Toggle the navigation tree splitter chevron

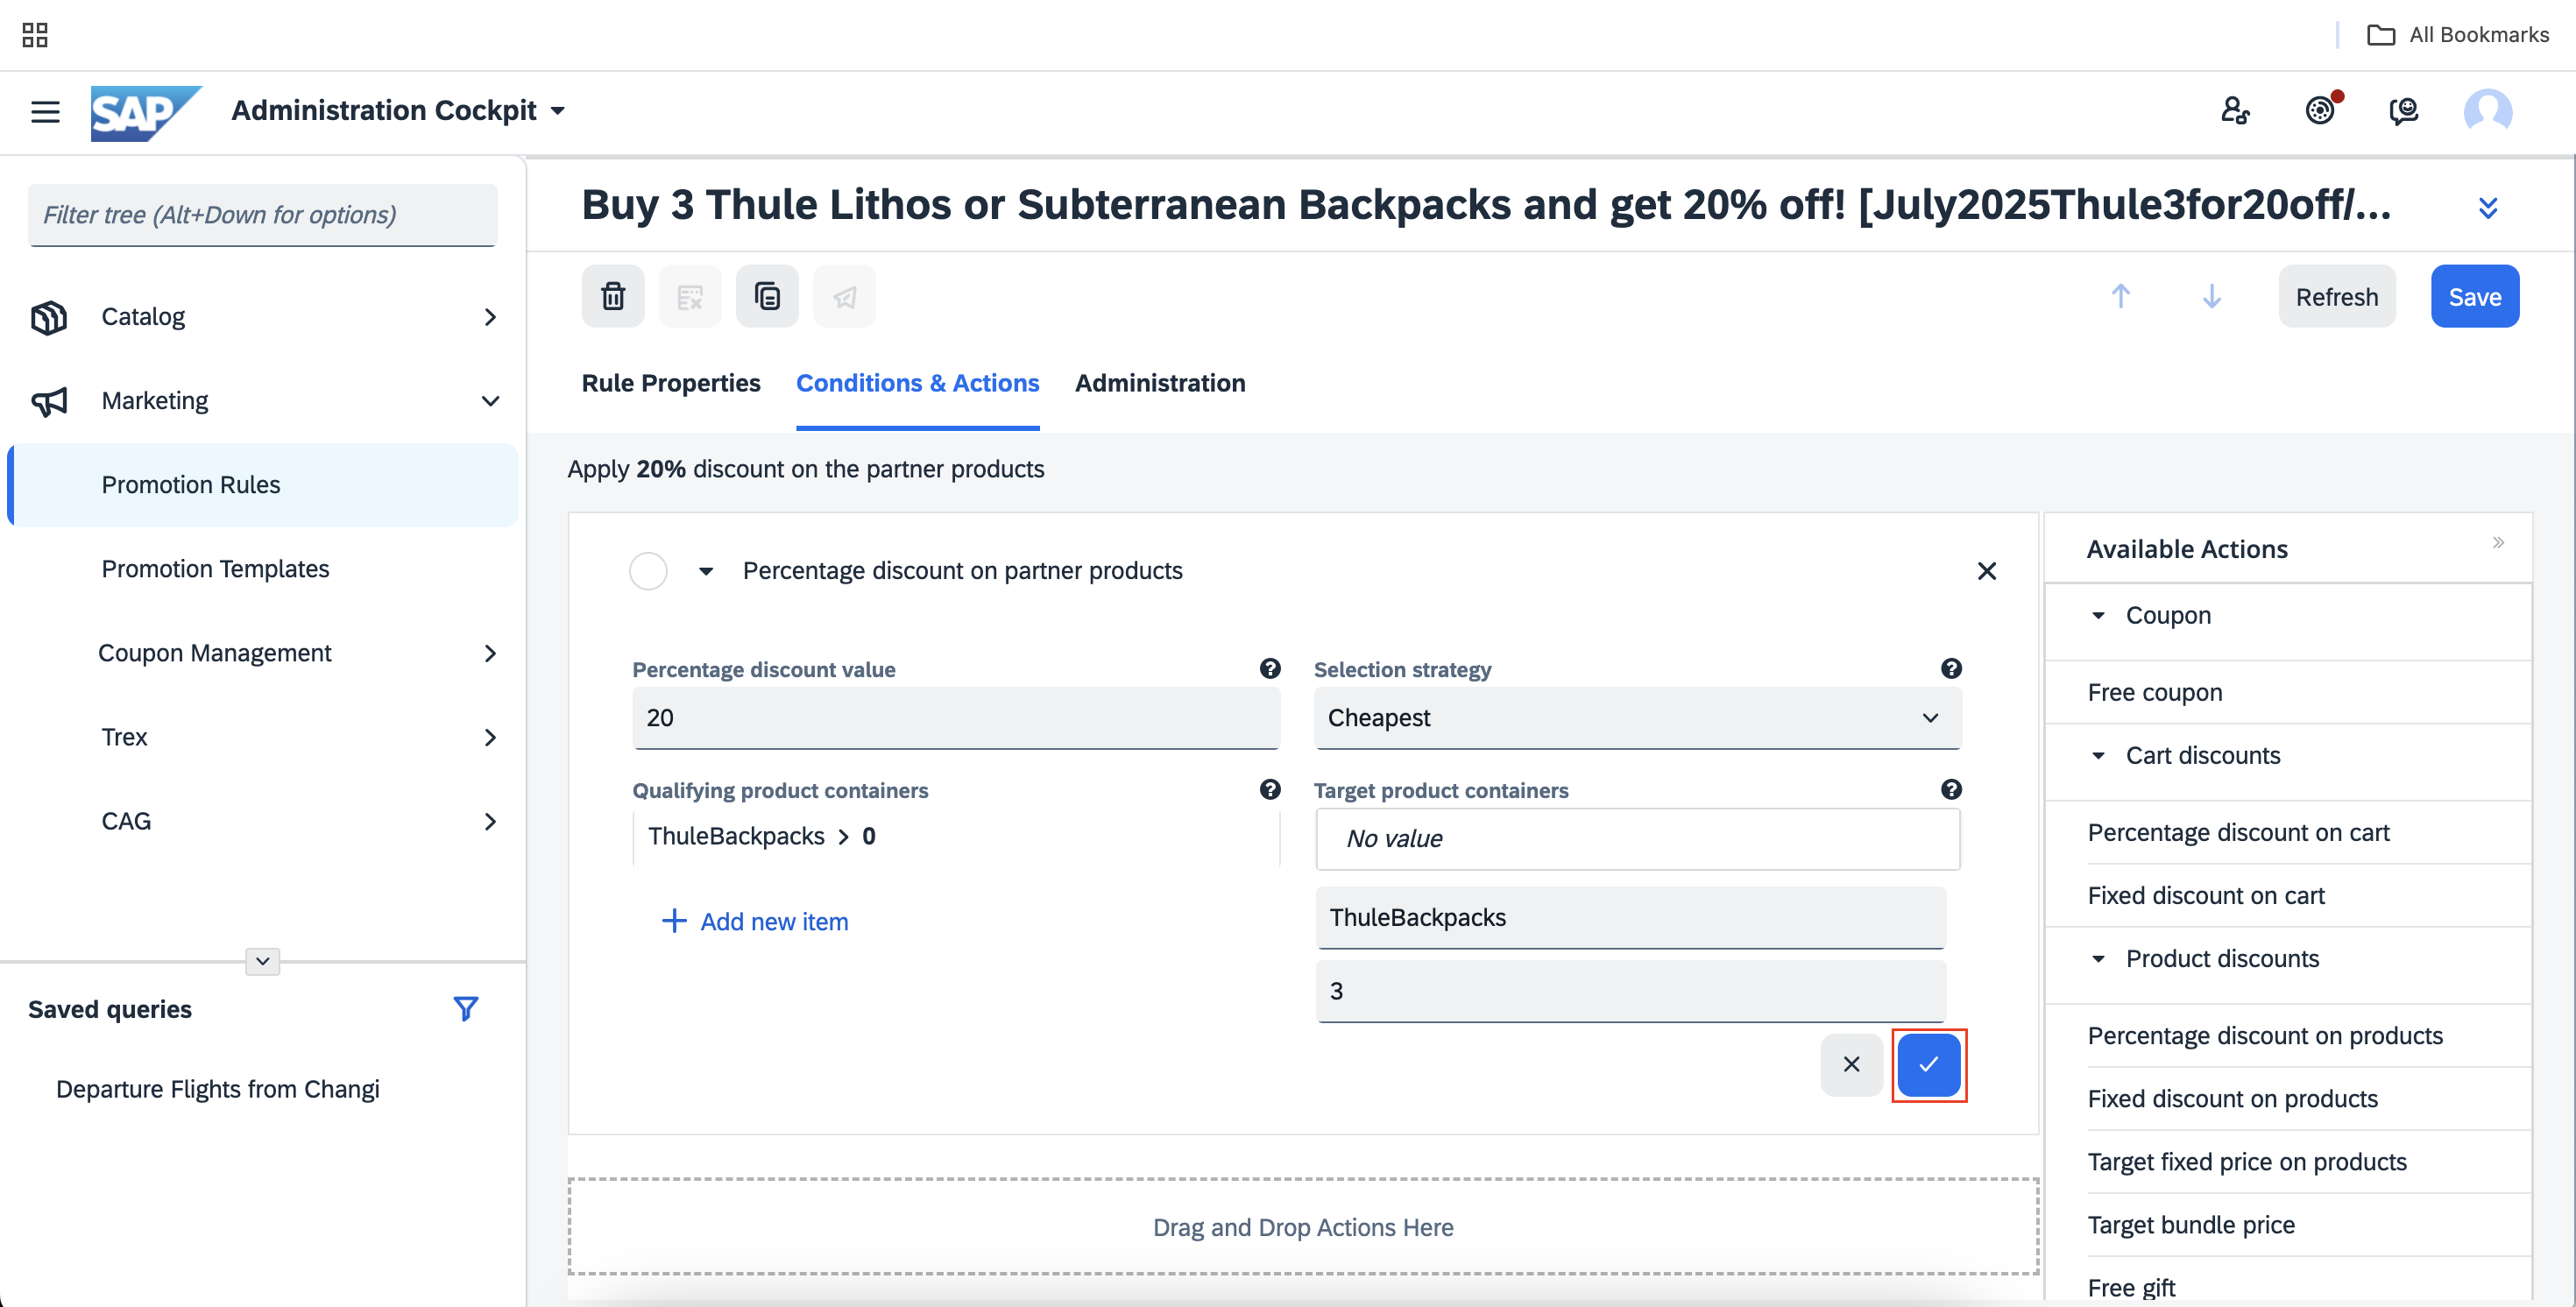tap(262, 961)
